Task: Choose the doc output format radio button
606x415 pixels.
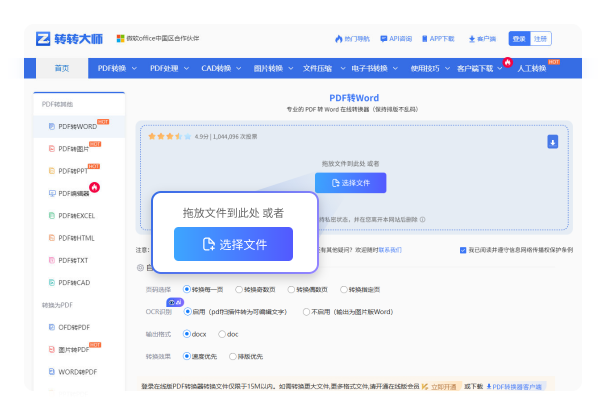Action: pyautogui.click(x=222, y=333)
